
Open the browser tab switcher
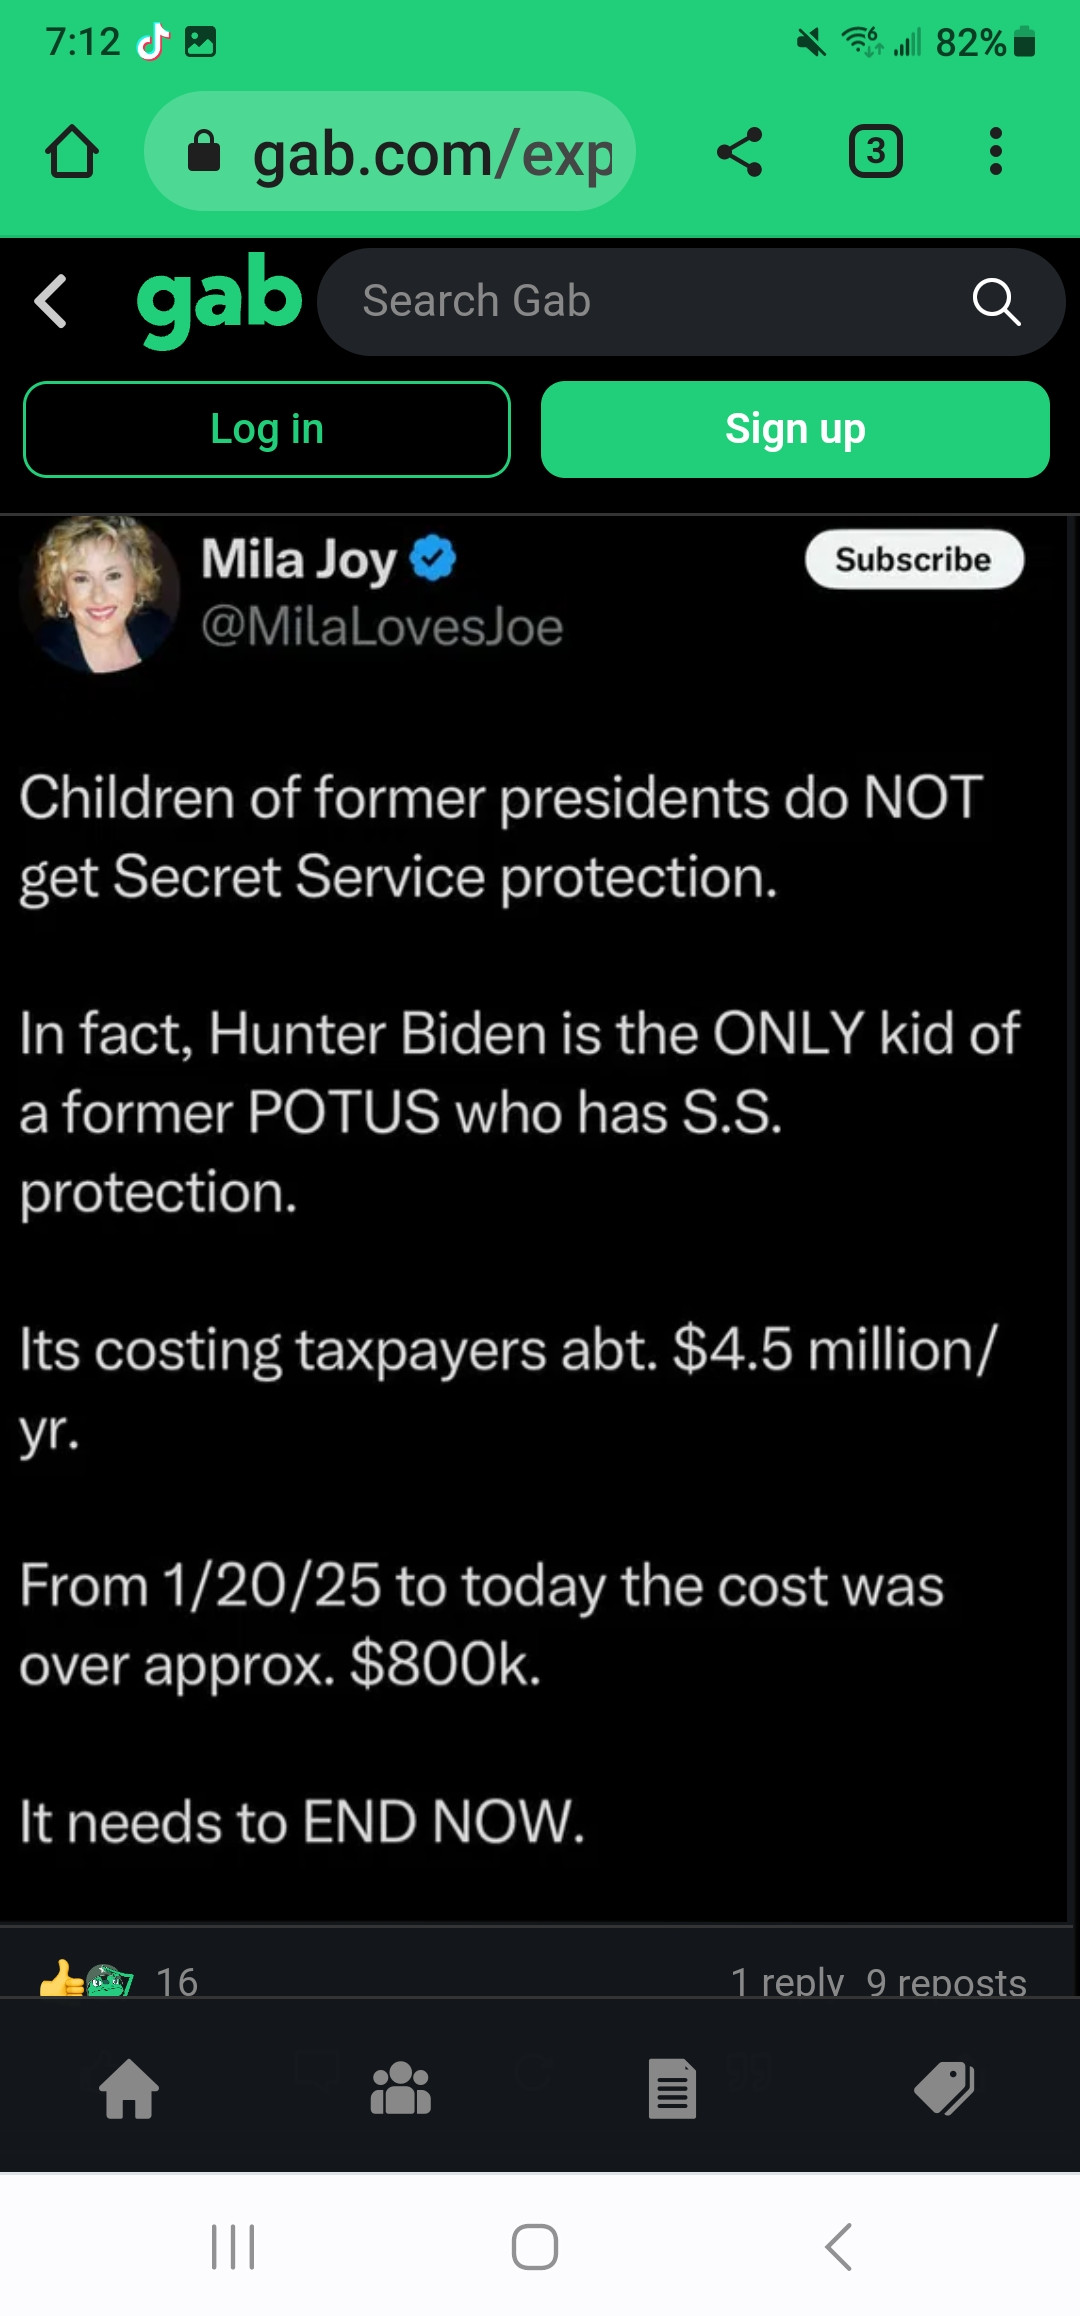tap(876, 152)
